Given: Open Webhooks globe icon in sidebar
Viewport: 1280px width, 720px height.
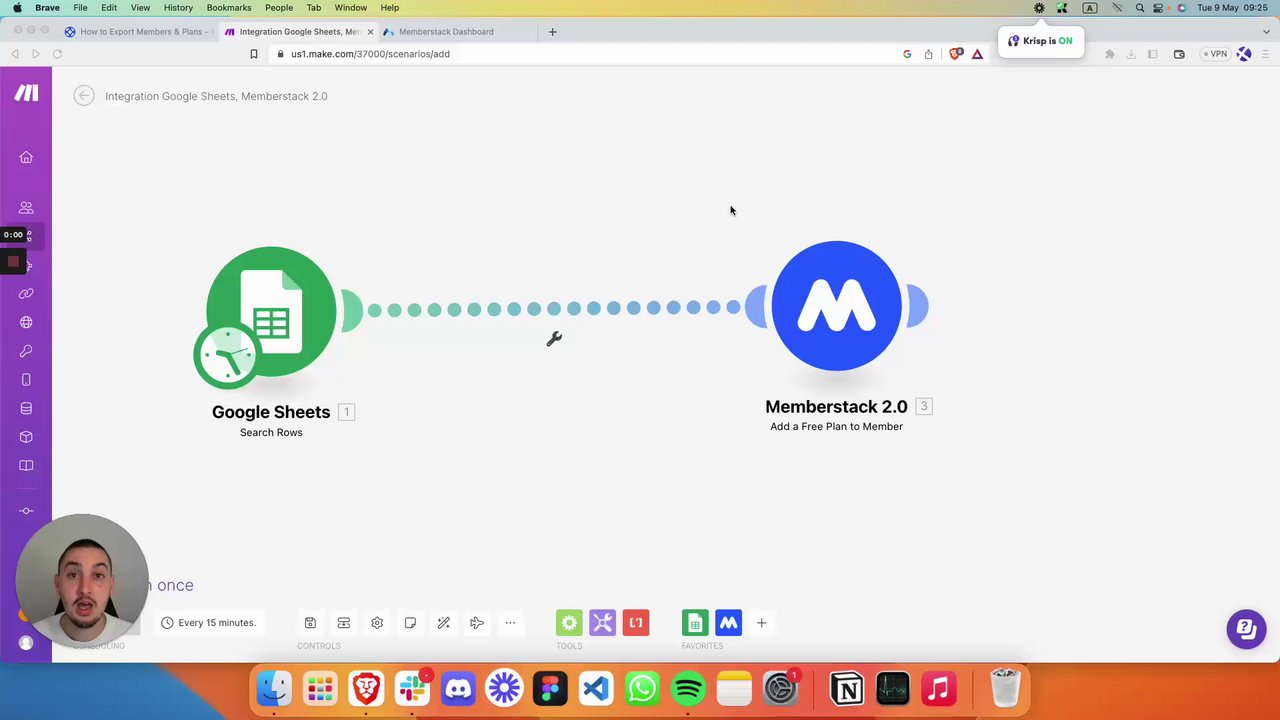Looking at the screenshot, I should (x=26, y=322).
